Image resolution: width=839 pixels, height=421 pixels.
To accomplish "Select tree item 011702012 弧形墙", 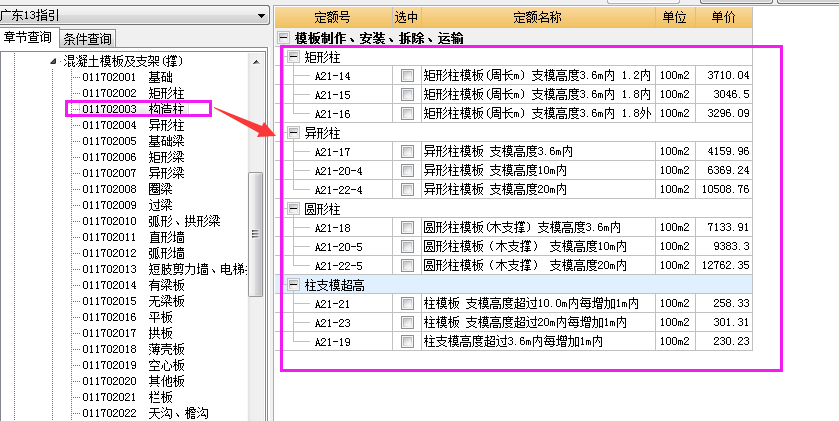I will click(x=133, y=253).
